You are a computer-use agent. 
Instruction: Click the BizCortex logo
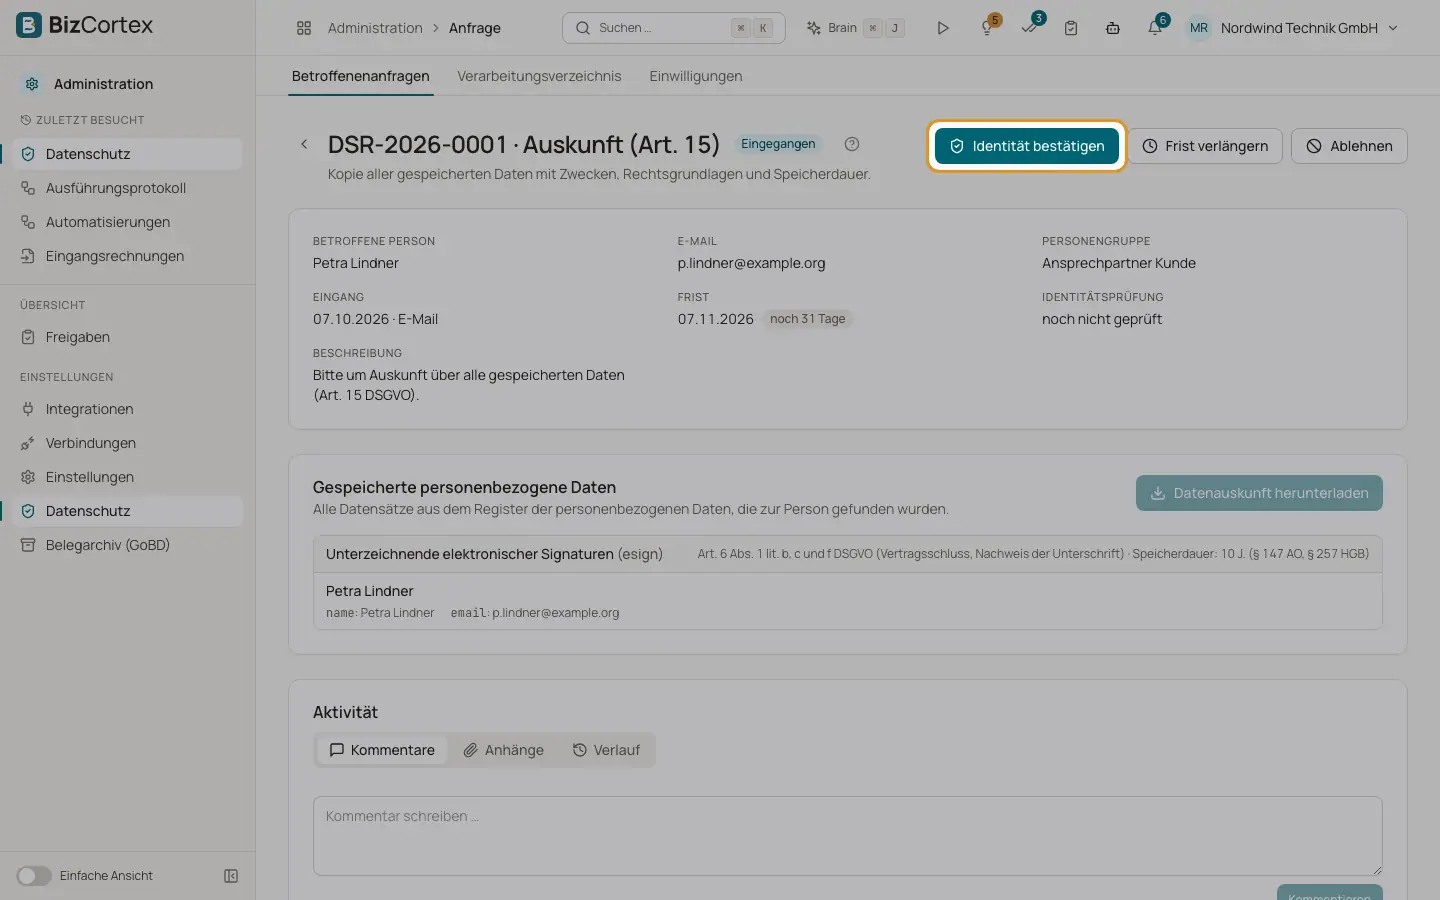[x=85, y=25]
